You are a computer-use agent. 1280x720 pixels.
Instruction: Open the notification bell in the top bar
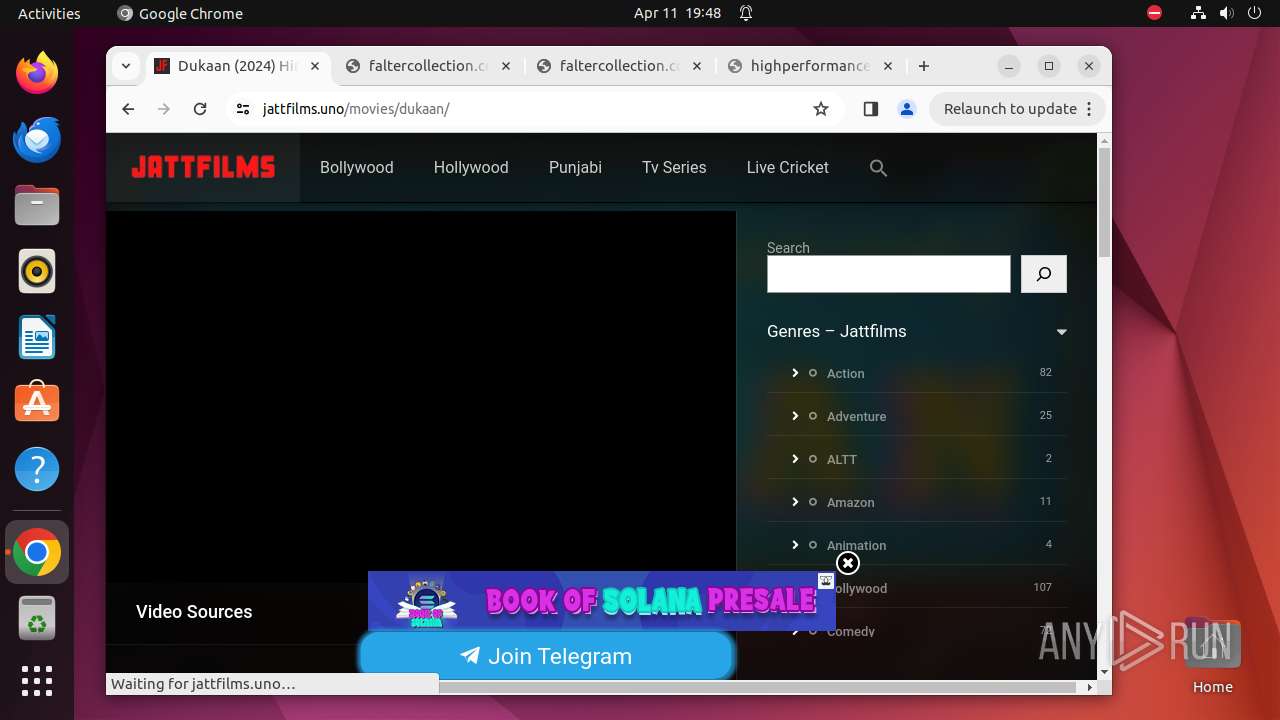[x=746, y=13]
